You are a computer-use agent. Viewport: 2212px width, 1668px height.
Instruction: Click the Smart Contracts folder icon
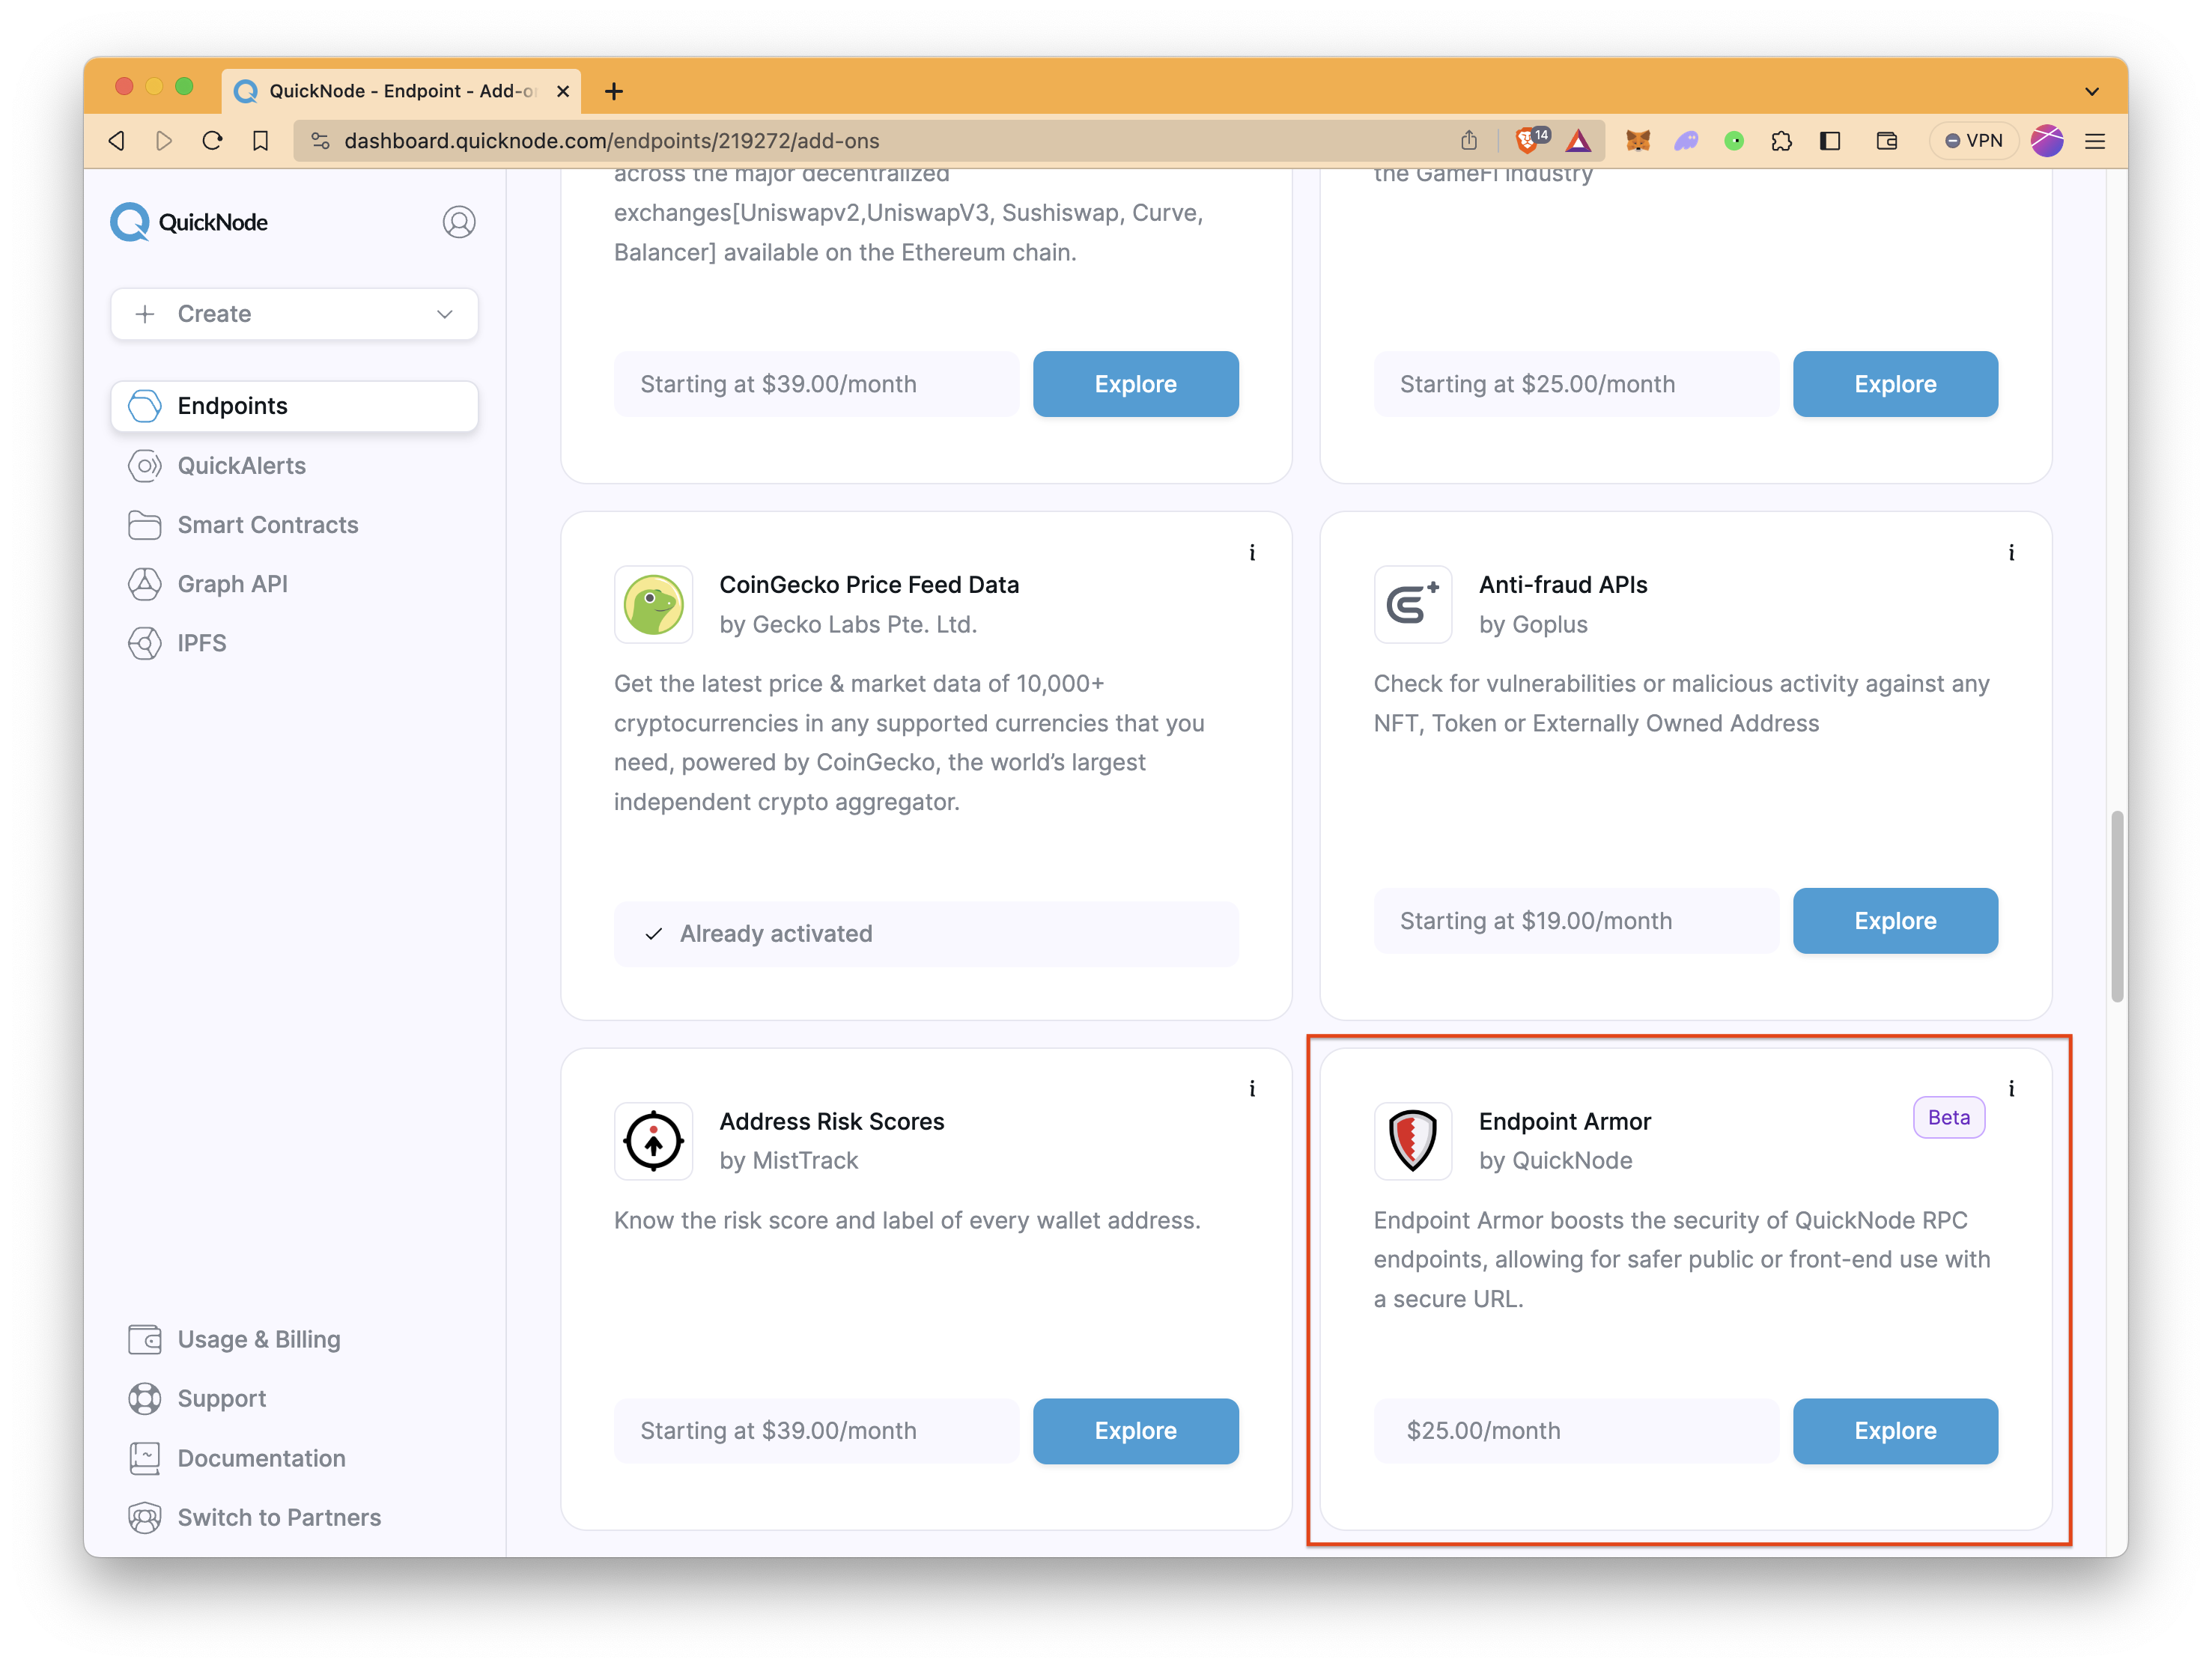[145, 524]
